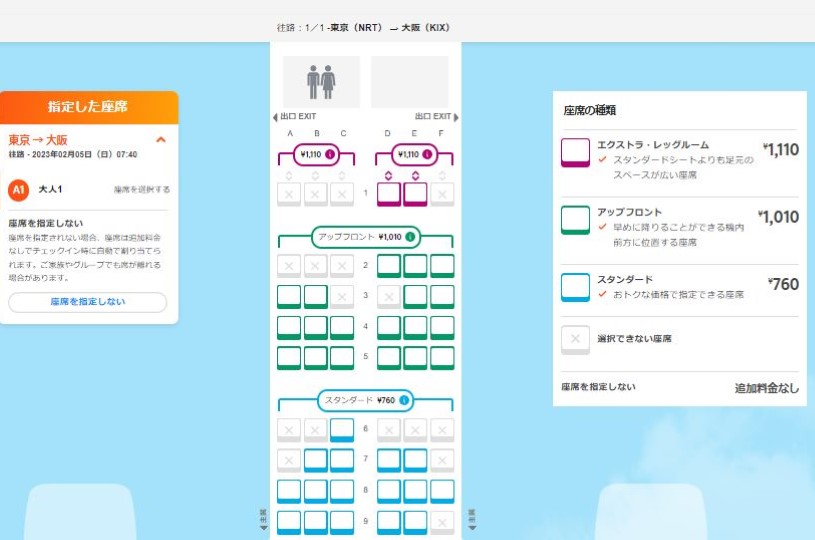Select up-front seat 3F
This screenshot has height=540, width=815.
(x=442, y=297)
